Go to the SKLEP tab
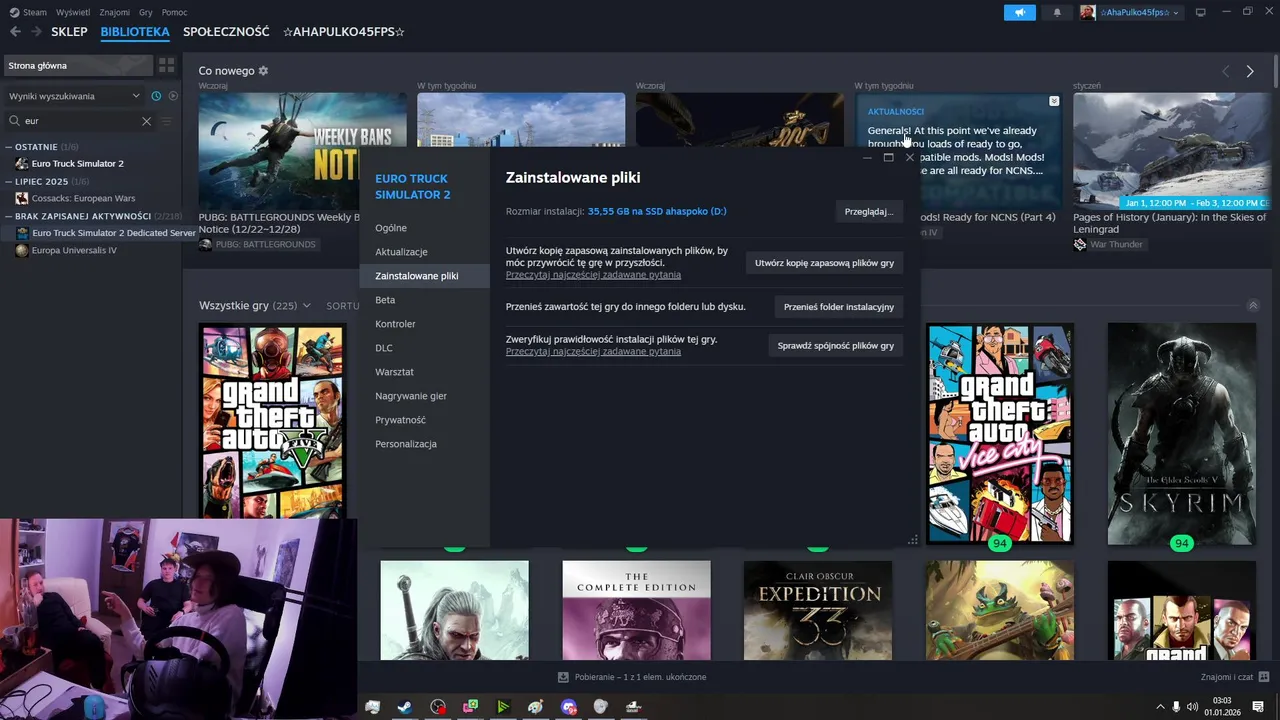This screenshot has width=1280, height=720. pyautogui.click(x=69, y=32)
